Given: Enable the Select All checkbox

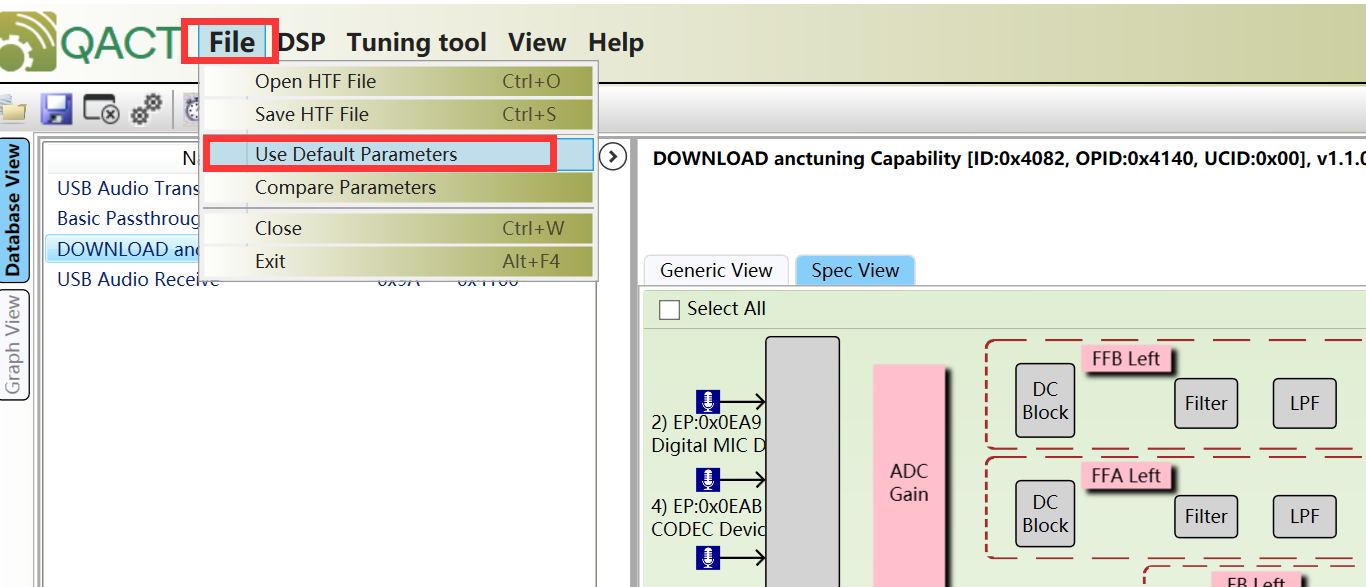Looking at the screenshot, I should tap(668, 309).
